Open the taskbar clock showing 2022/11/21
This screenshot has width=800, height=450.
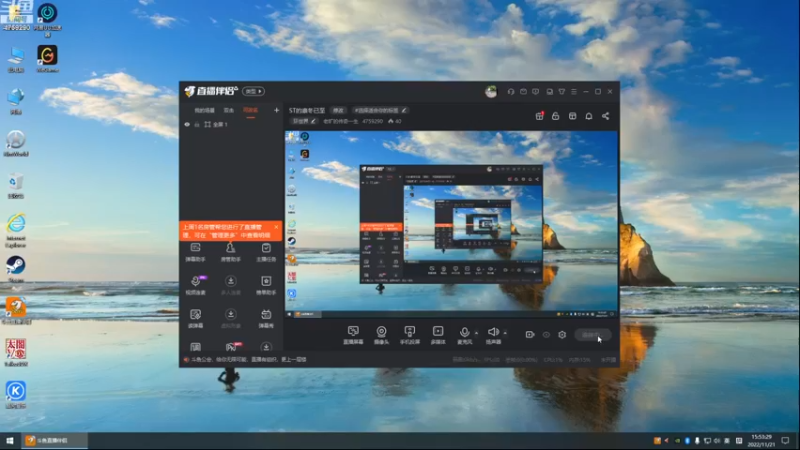tap(761, 440)
